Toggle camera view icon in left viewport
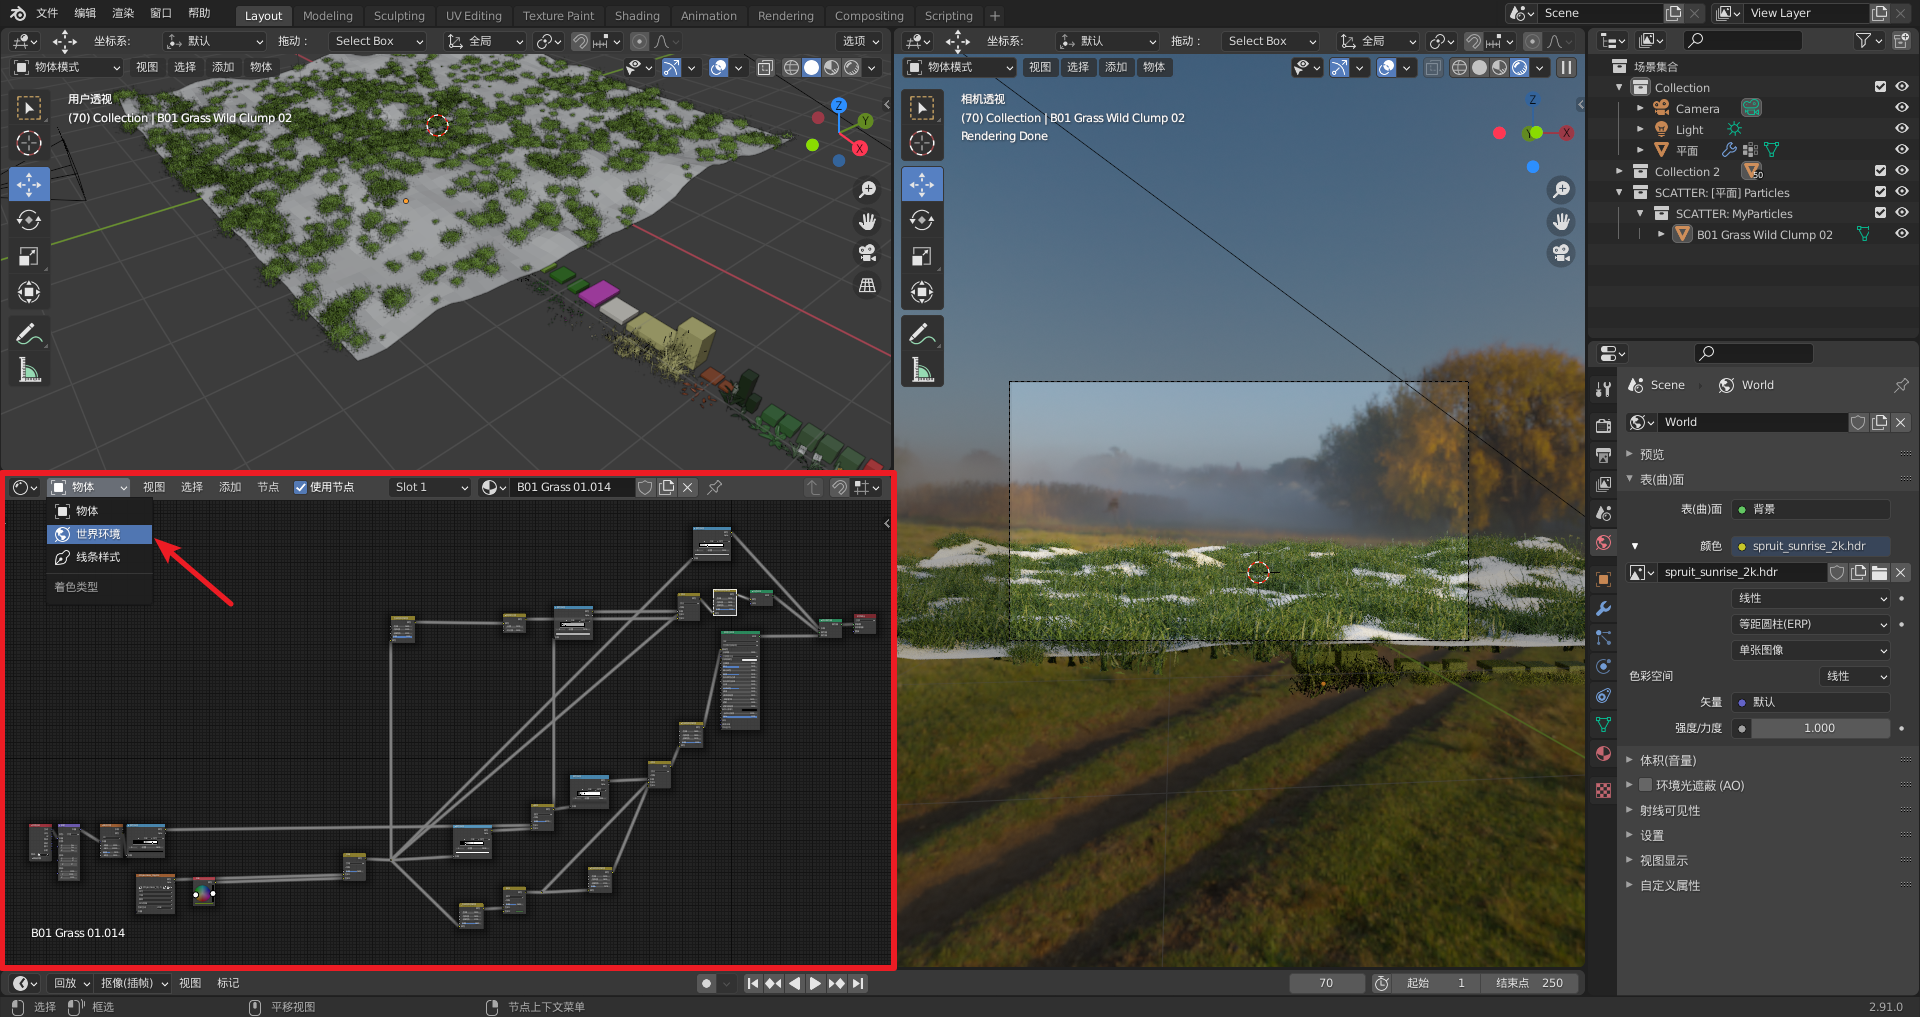Image resolution: width=1920 pixels, height=1017 pixels. pyautogui.click(x=867, y=253)
